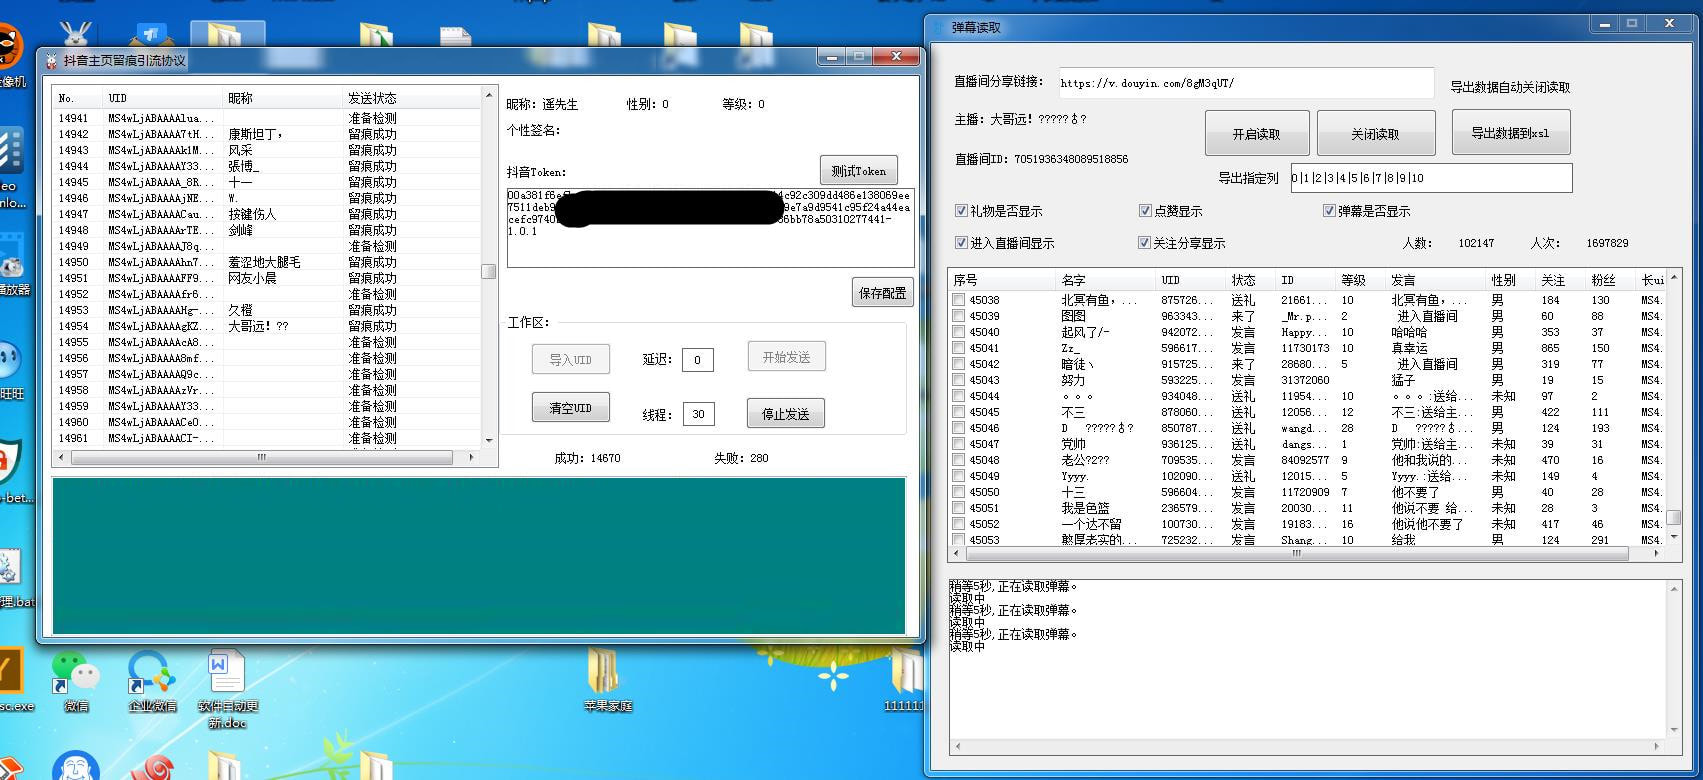Click the disabled 导入UID button

(570, 360)
